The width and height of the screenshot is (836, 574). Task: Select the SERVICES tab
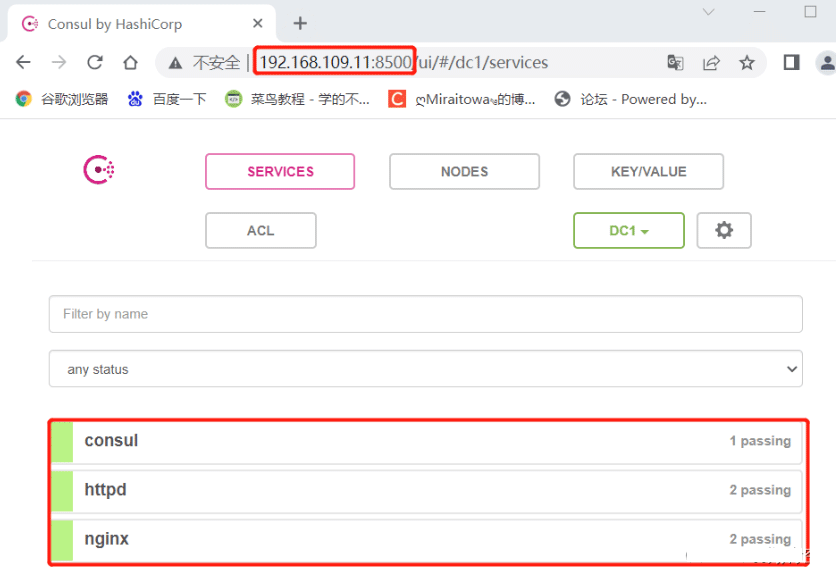[280, 172]
